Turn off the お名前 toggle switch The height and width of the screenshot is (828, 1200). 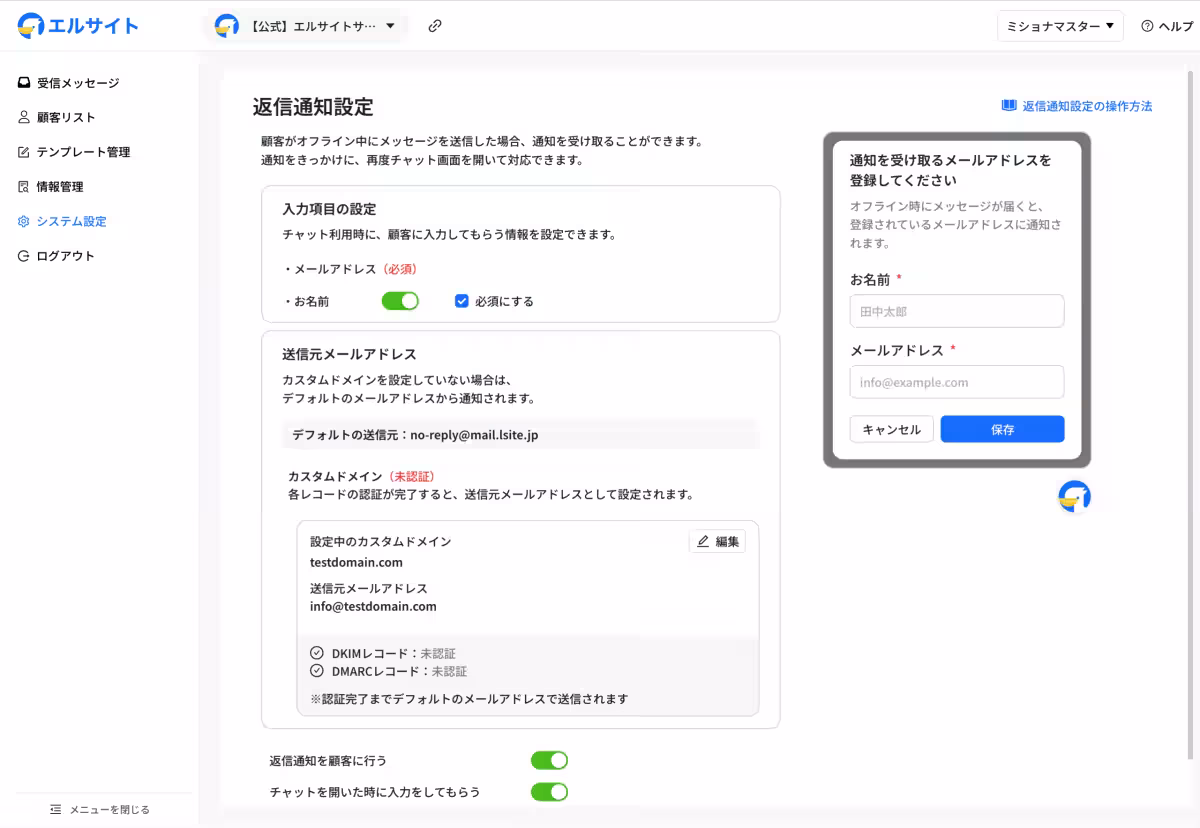click(x=400, y=300)
